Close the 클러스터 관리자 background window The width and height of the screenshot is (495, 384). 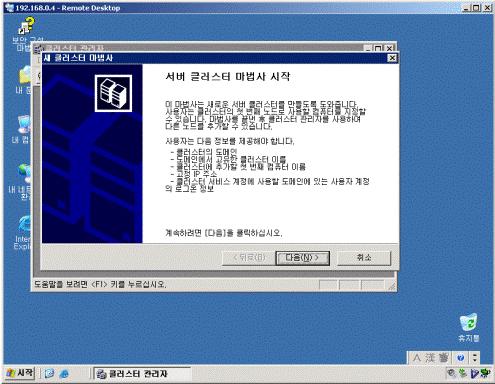tap(389, 48)
